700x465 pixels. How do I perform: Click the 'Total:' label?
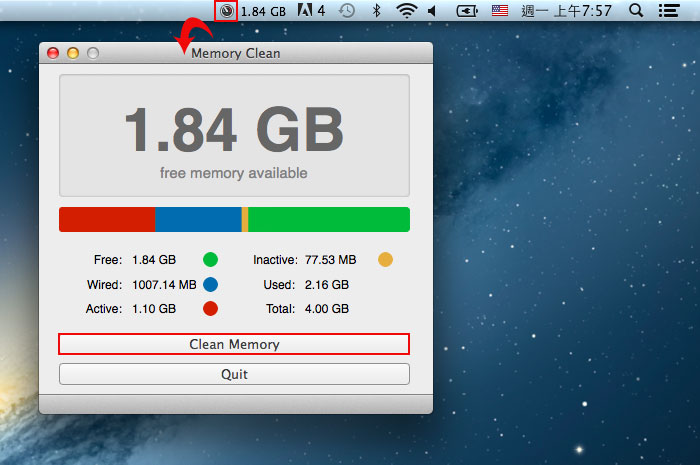[280, 309]
